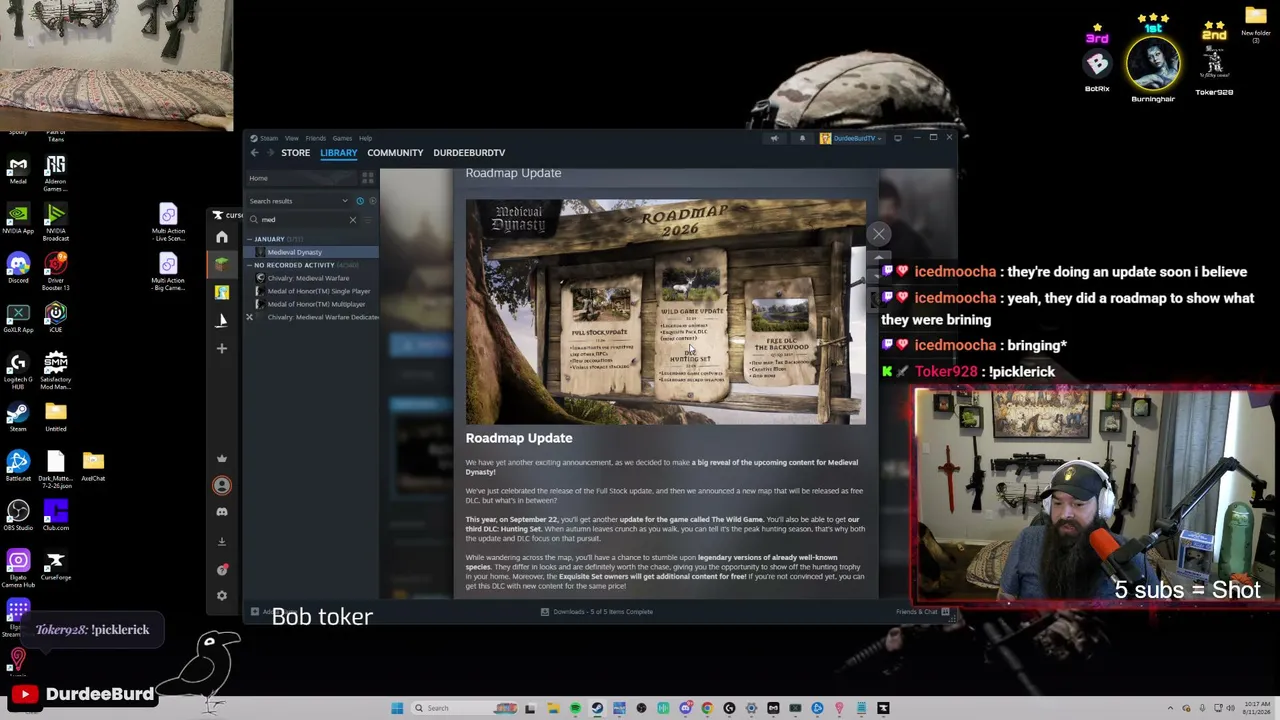Open the Steam STORE tab
Viewport: 1280px width, 720px height.
(x=295, y=153)
